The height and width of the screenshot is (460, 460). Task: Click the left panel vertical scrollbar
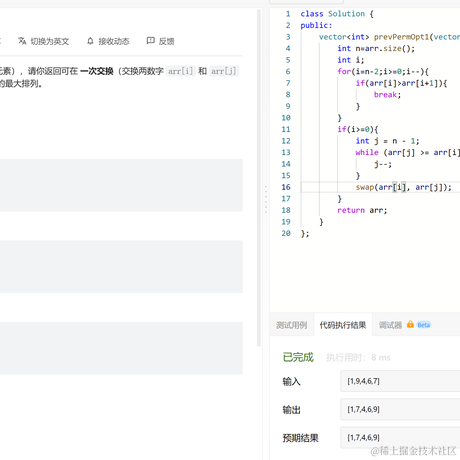(x=259, y=178)
